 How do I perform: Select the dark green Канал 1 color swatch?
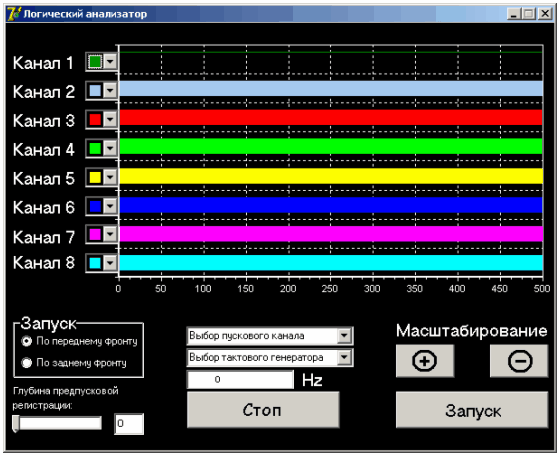point(95,62)
